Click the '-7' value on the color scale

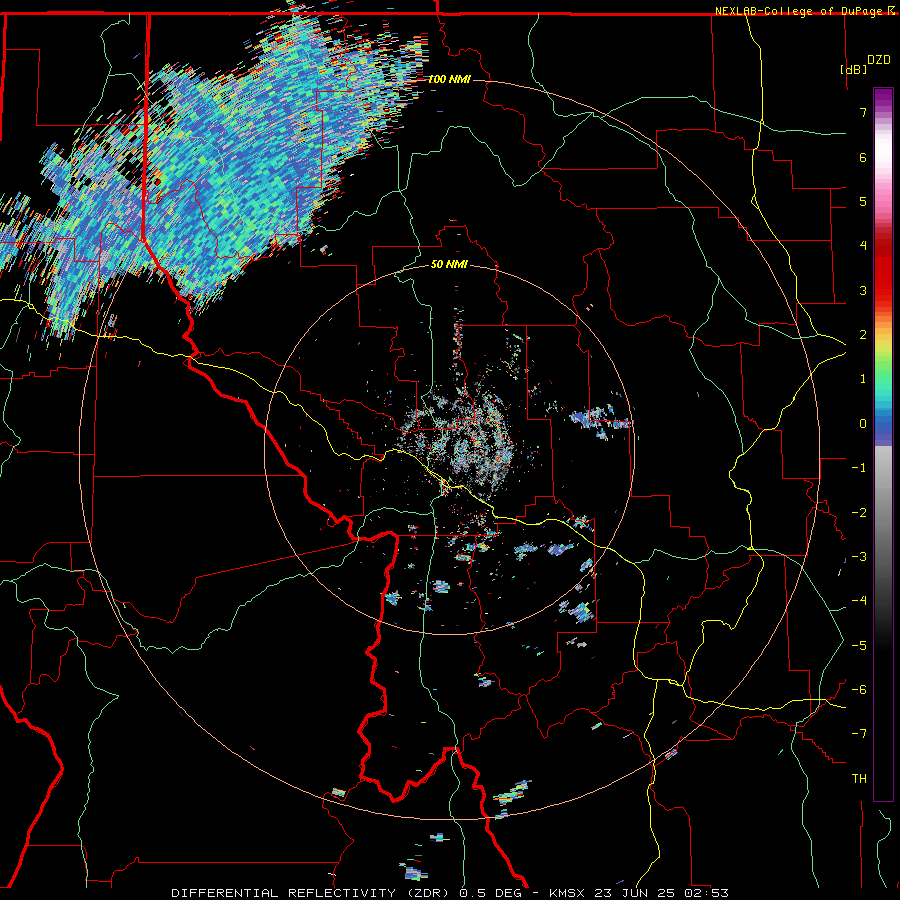tap(859, 734)
